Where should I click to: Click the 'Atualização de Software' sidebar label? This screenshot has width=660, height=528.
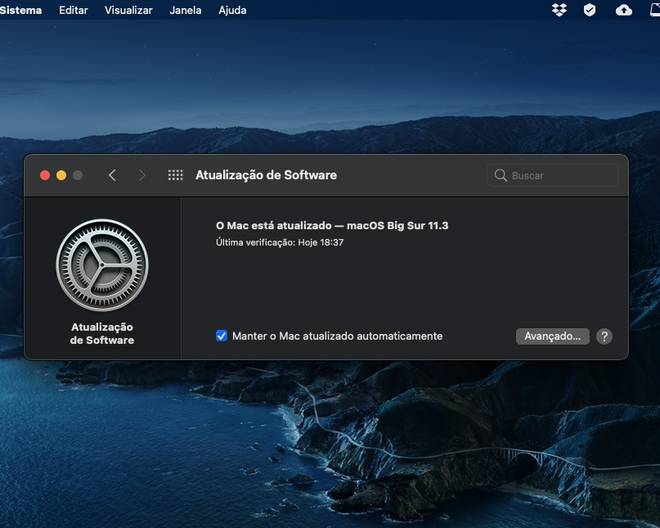coord(102,333)
